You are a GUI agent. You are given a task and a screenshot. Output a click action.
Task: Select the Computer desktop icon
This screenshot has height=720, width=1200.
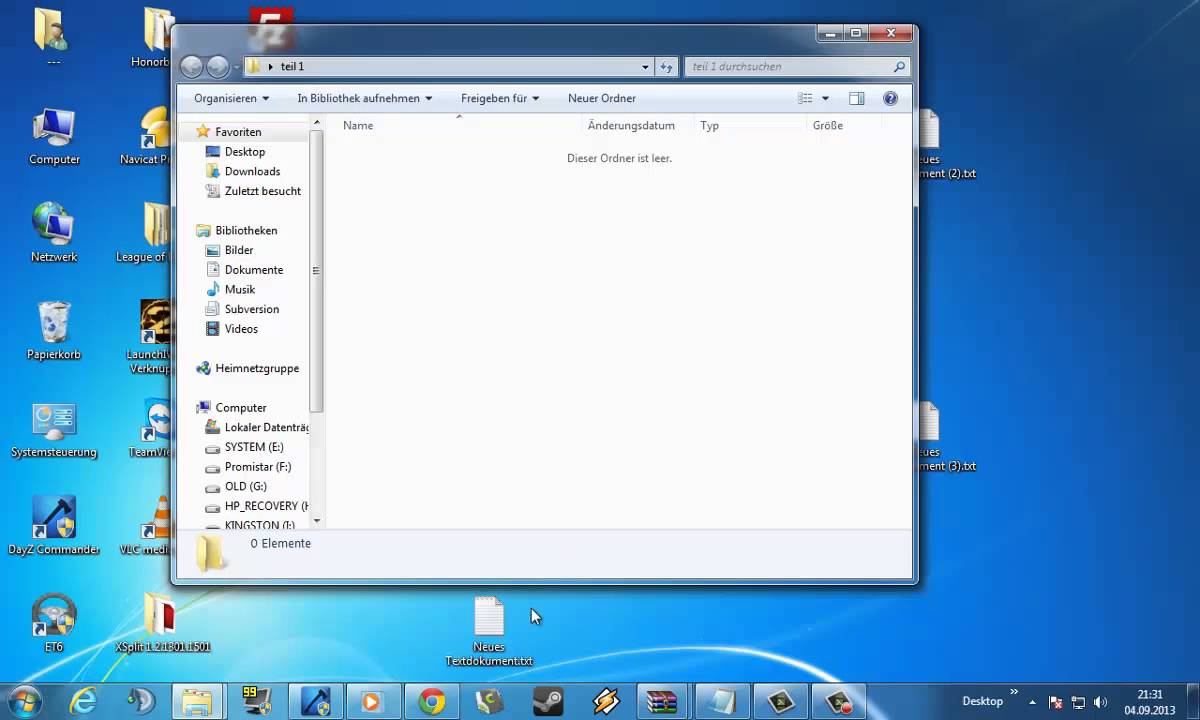pos(54,137)
